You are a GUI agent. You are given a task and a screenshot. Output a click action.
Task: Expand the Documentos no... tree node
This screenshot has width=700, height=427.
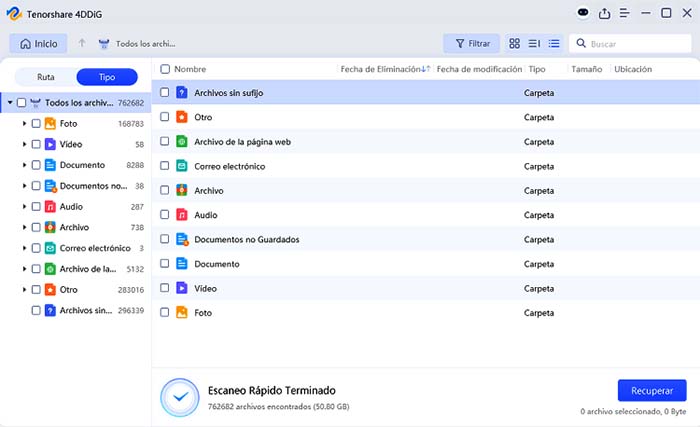coord(25,186)
